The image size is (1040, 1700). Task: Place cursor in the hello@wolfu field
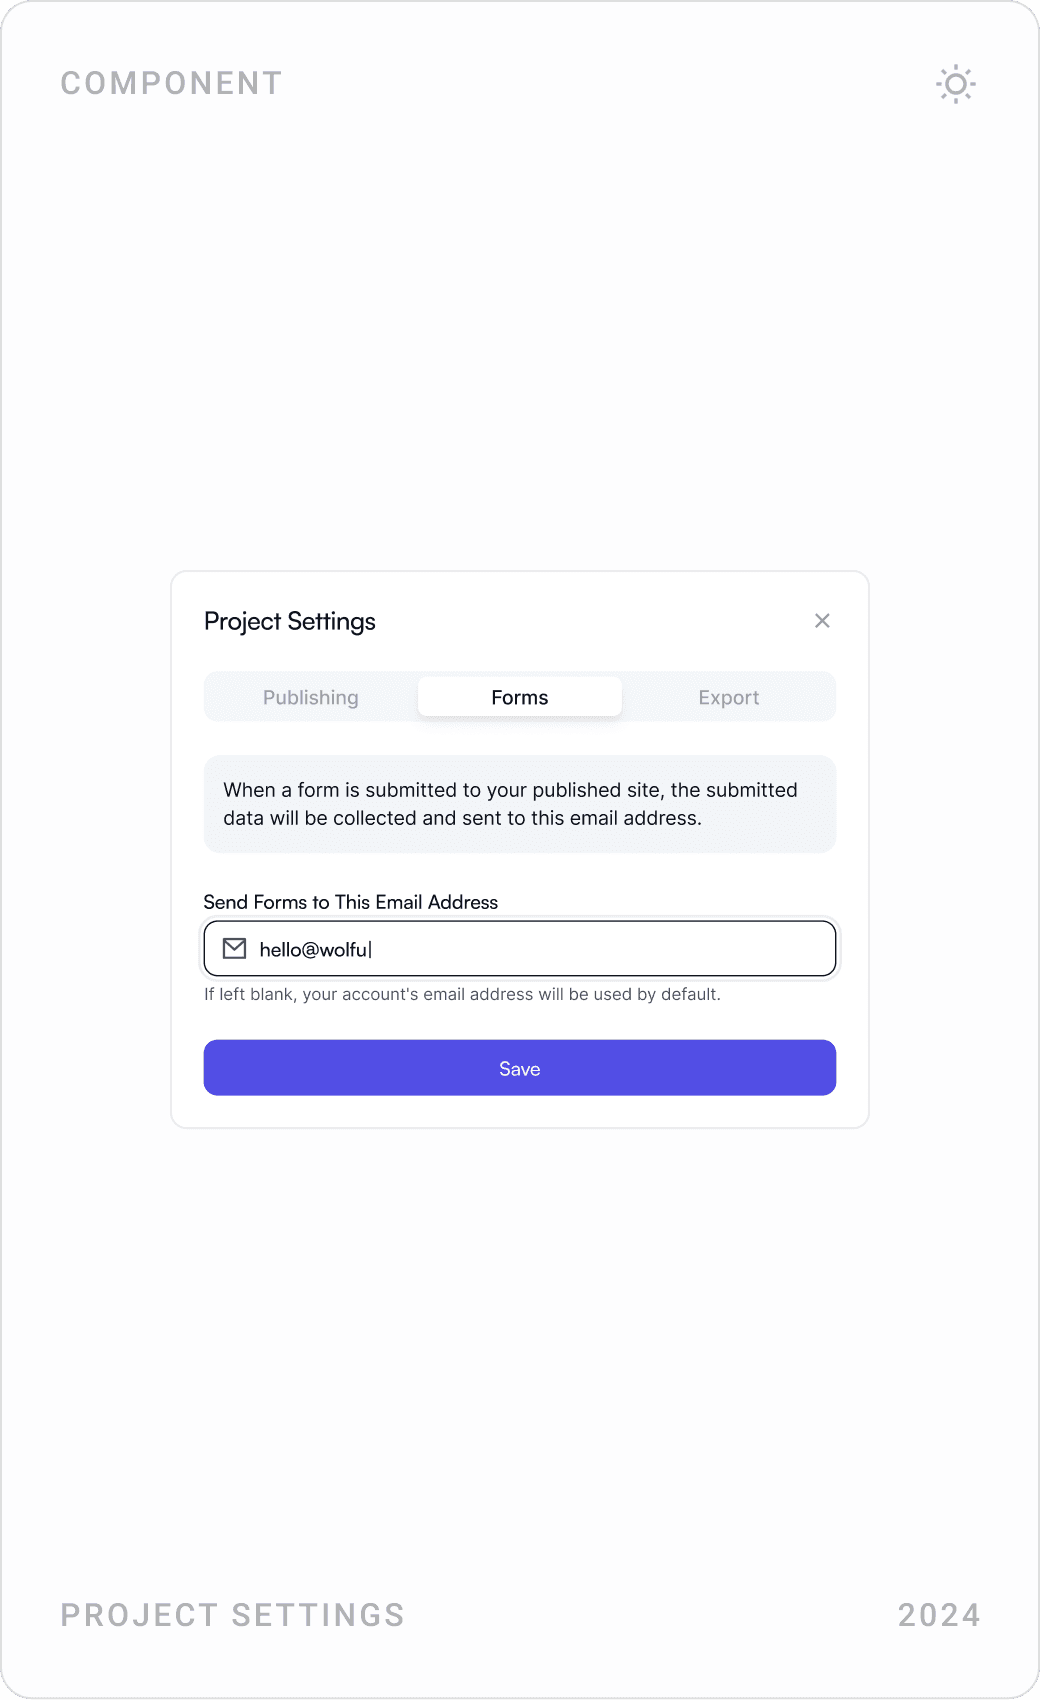coord(450,947)
